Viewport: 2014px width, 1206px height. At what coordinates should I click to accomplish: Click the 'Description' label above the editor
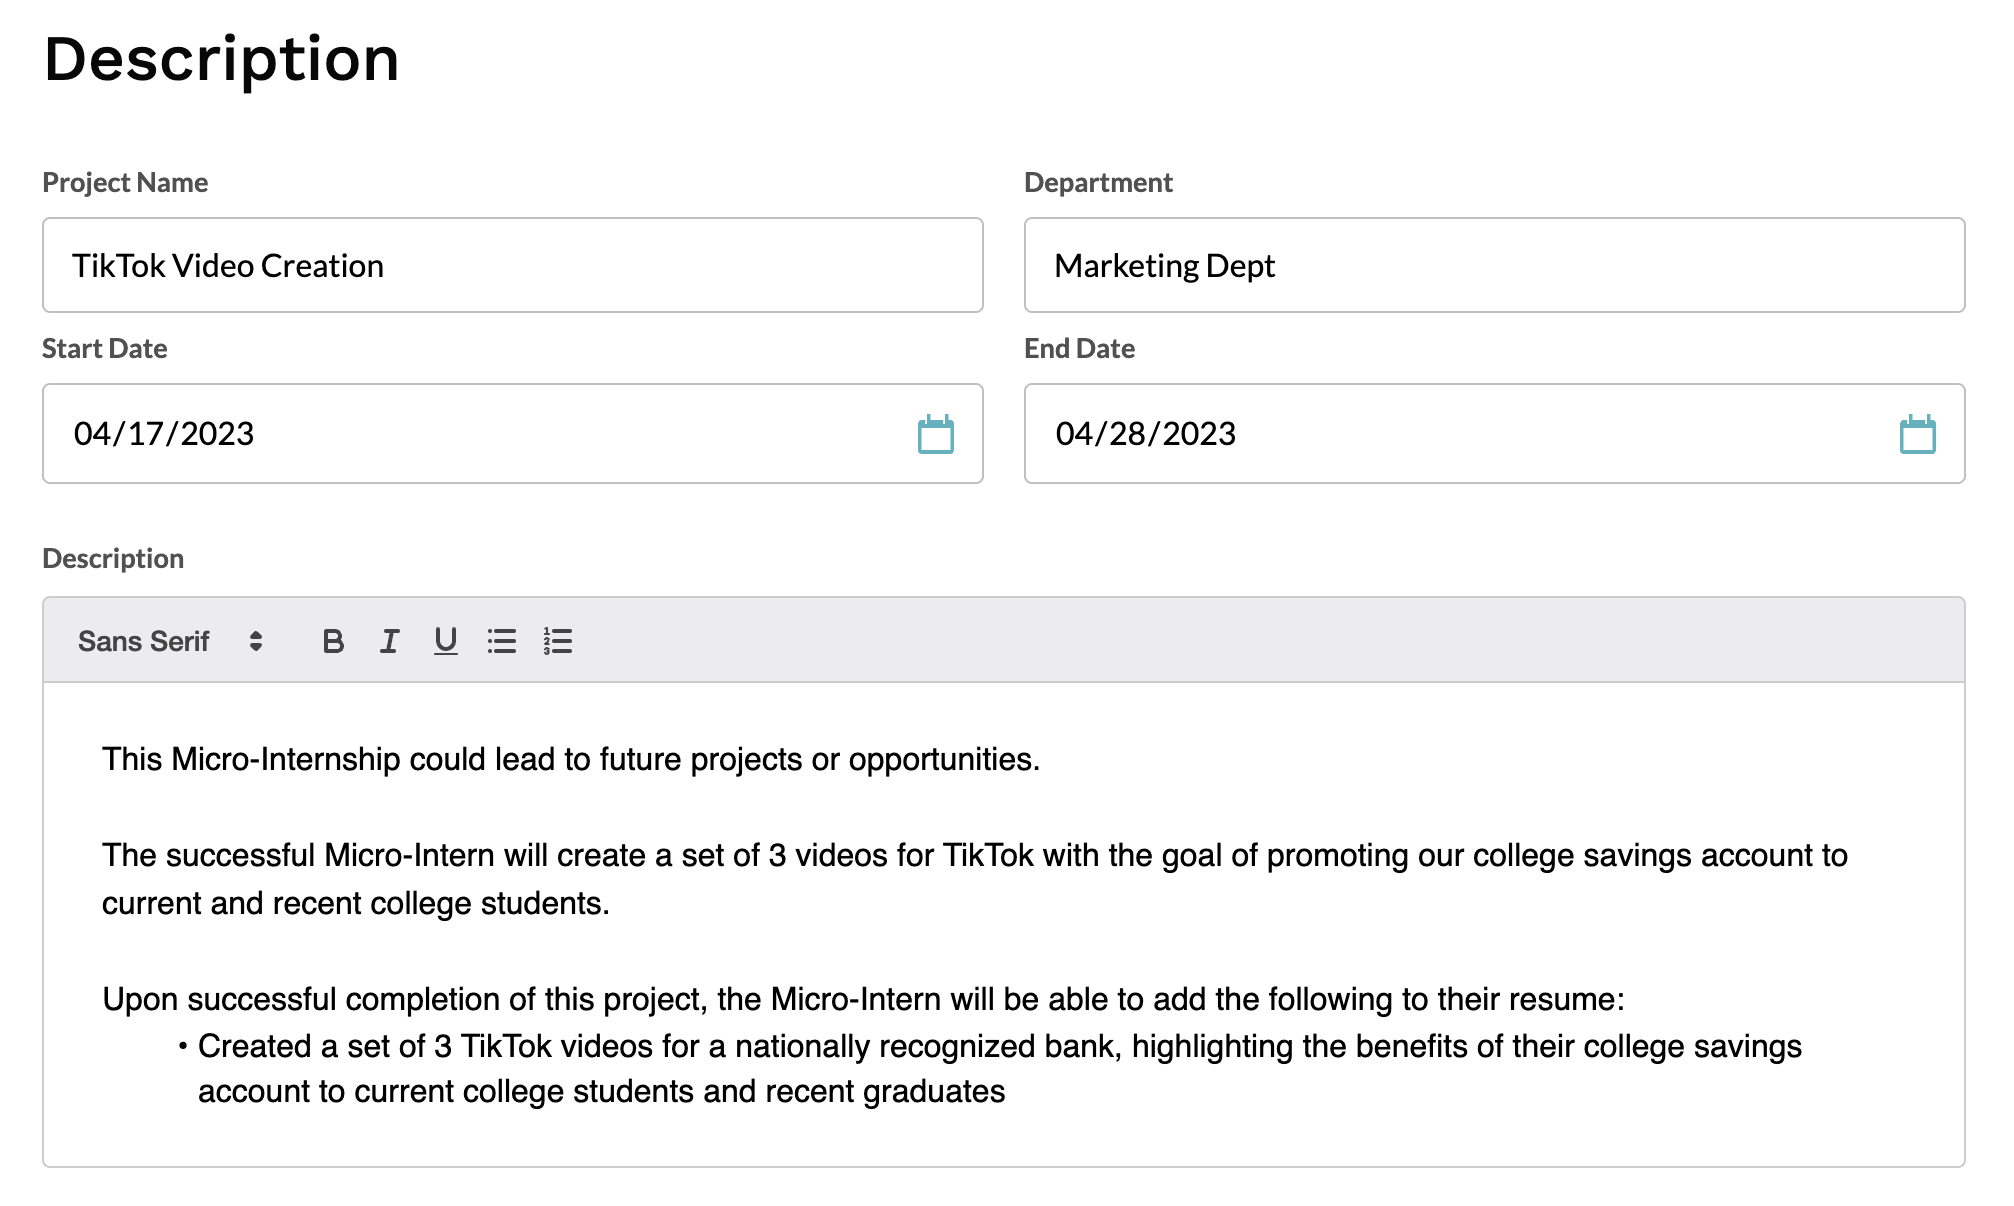[x=113, y=559]
